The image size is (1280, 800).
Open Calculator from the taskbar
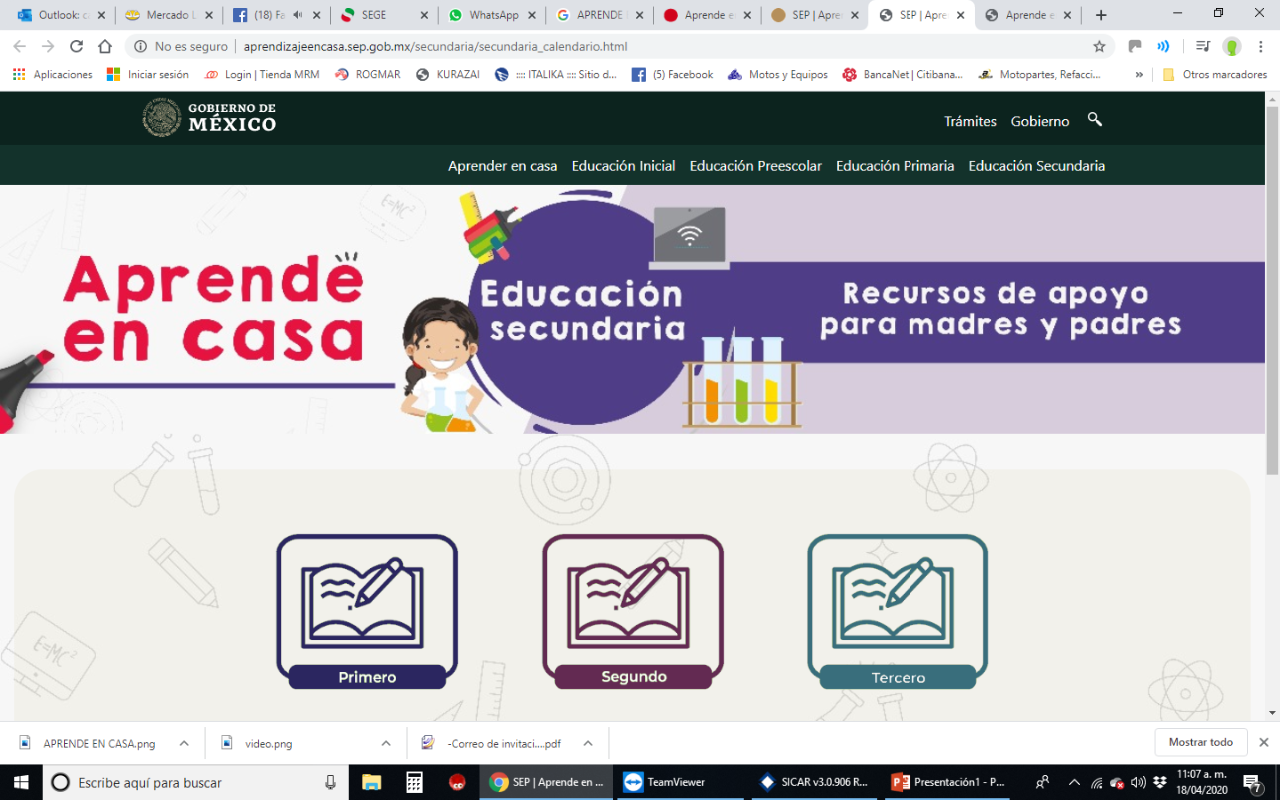pos(414,782)
